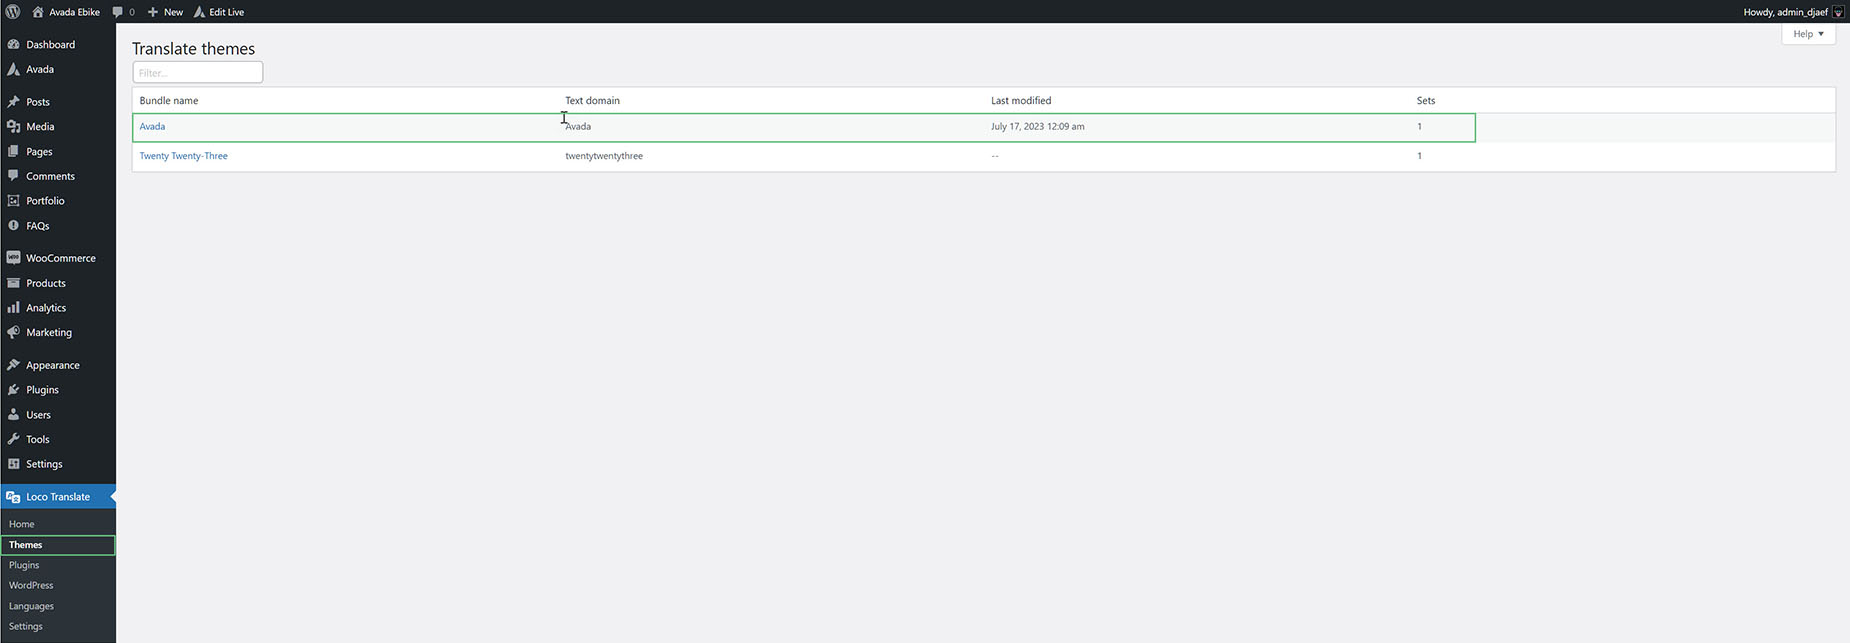Click the sidebar Comments bubble icon
This screenshot has width=1850, height=643.
13,176
